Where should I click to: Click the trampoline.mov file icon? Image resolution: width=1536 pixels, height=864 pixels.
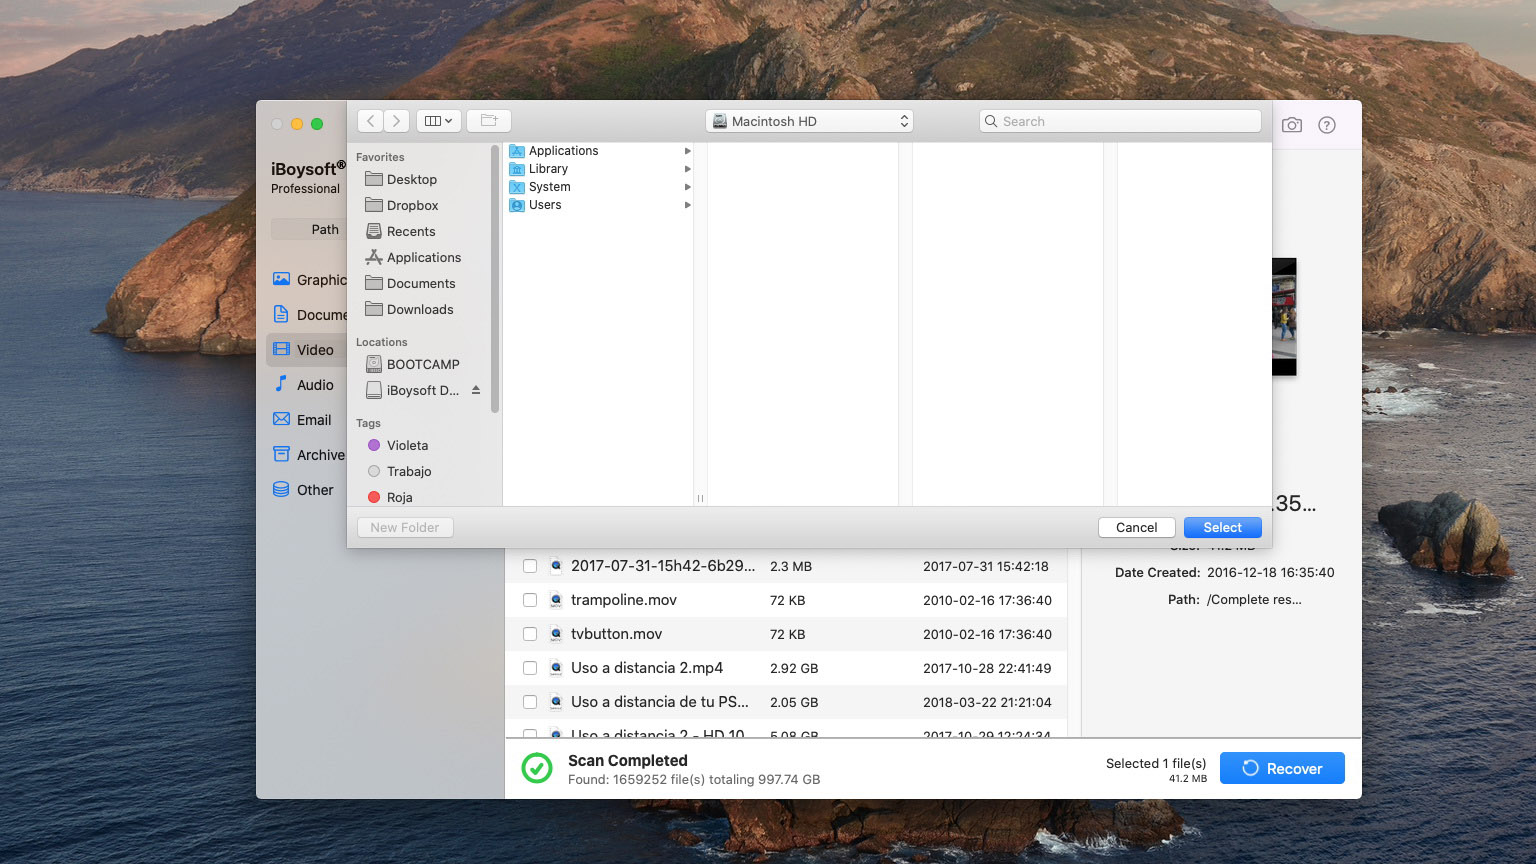coord(555,600)
